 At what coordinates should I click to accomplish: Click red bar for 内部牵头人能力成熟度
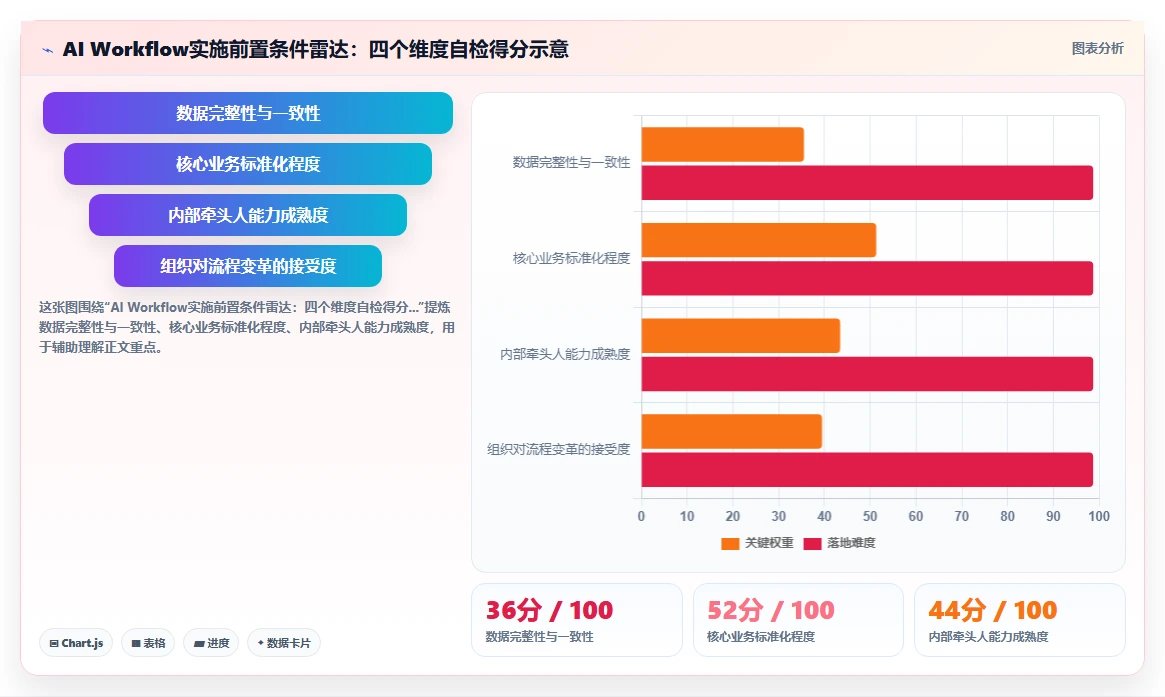click(x=867, y=374)
